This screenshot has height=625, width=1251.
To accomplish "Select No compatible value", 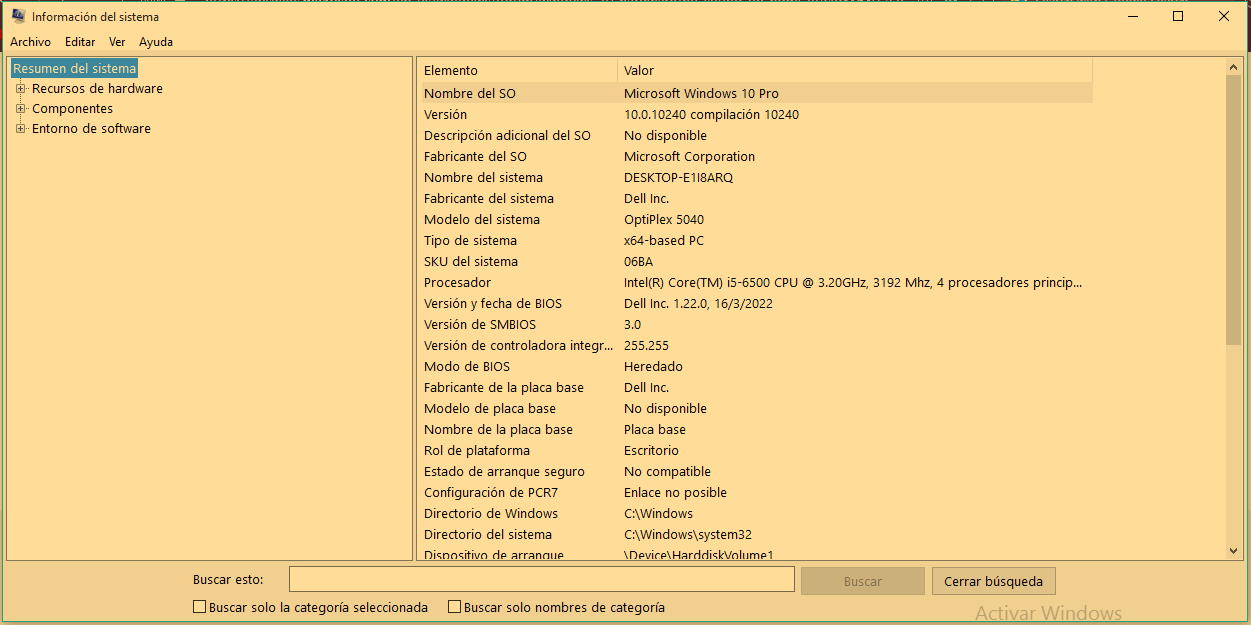I will tap(667, 471).
